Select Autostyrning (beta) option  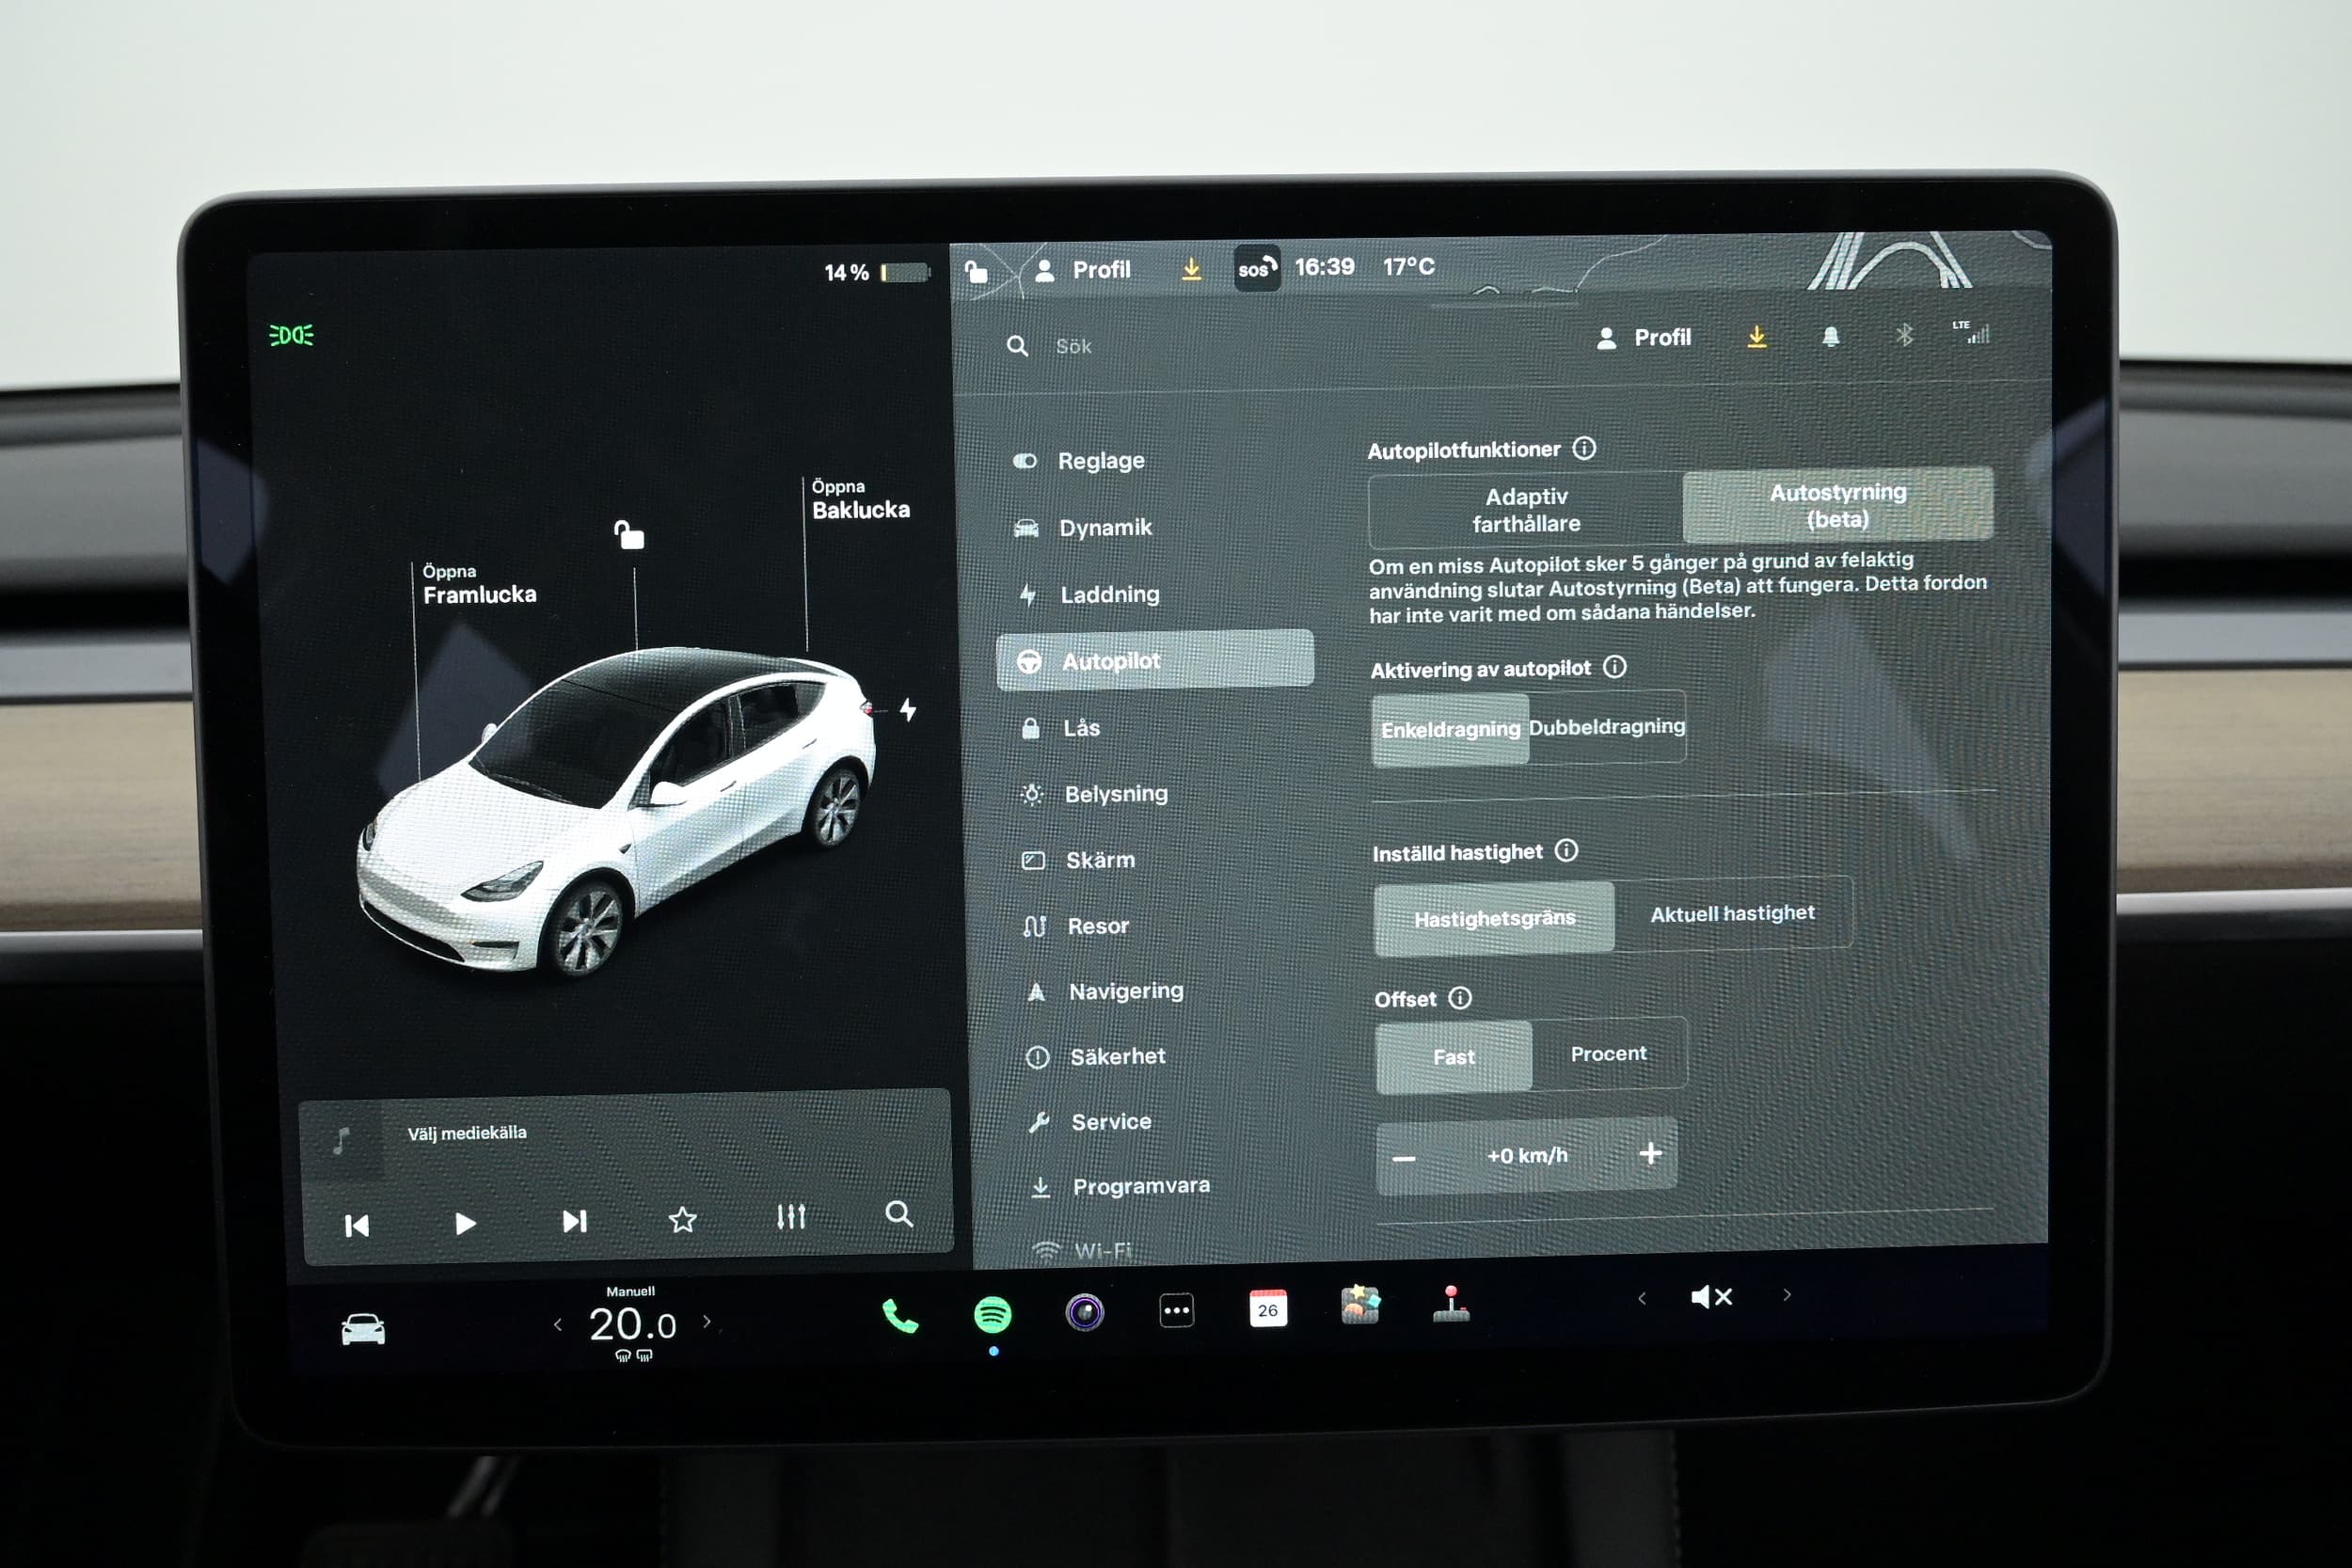[x=1838, y=505]
